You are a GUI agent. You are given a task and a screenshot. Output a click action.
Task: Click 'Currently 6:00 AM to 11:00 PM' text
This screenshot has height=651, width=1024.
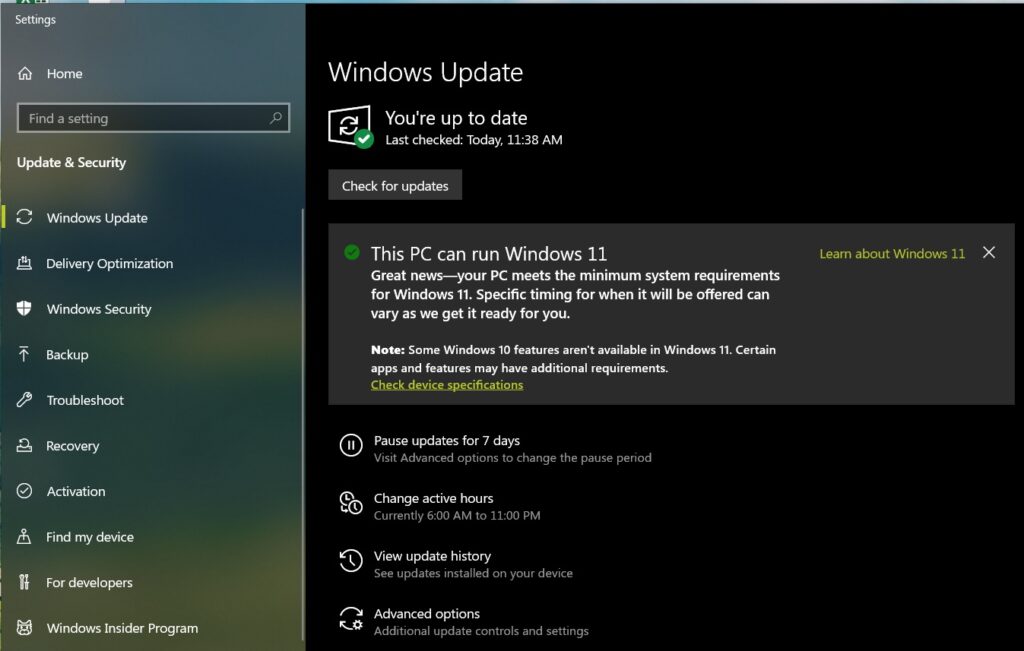coord(456,515)
